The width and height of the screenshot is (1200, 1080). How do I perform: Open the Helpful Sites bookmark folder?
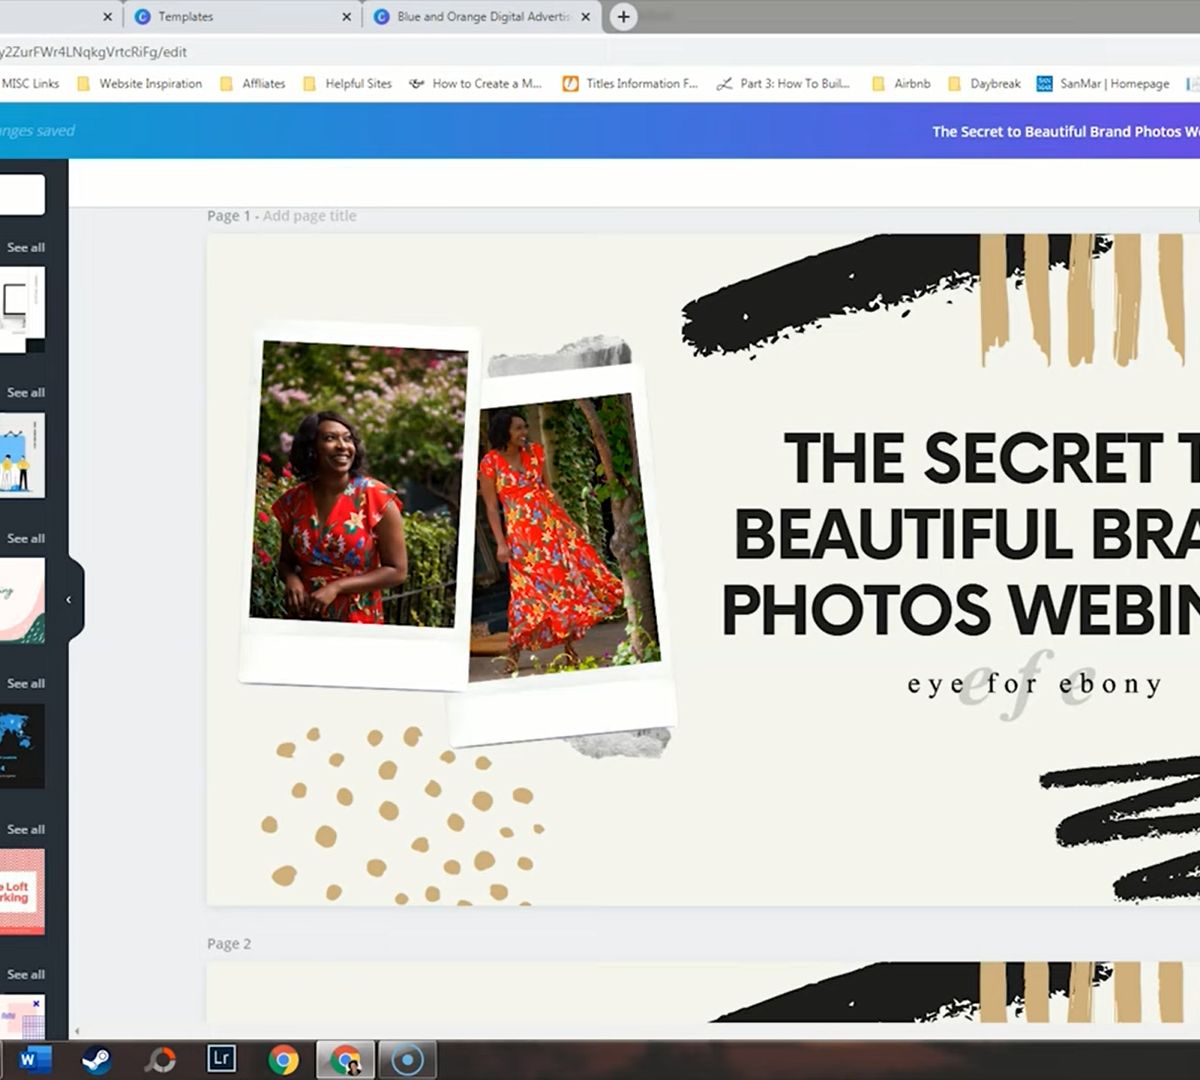[x=347, y=84]
